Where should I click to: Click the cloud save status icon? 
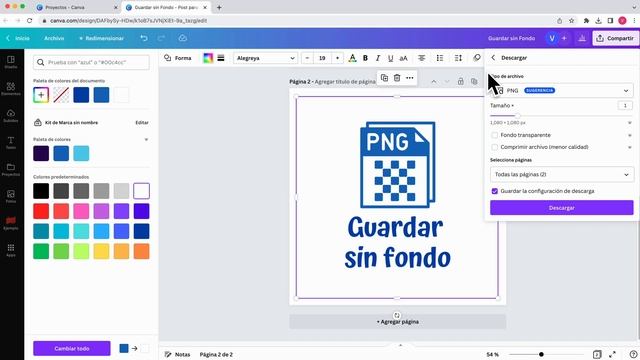pos(182,38)
